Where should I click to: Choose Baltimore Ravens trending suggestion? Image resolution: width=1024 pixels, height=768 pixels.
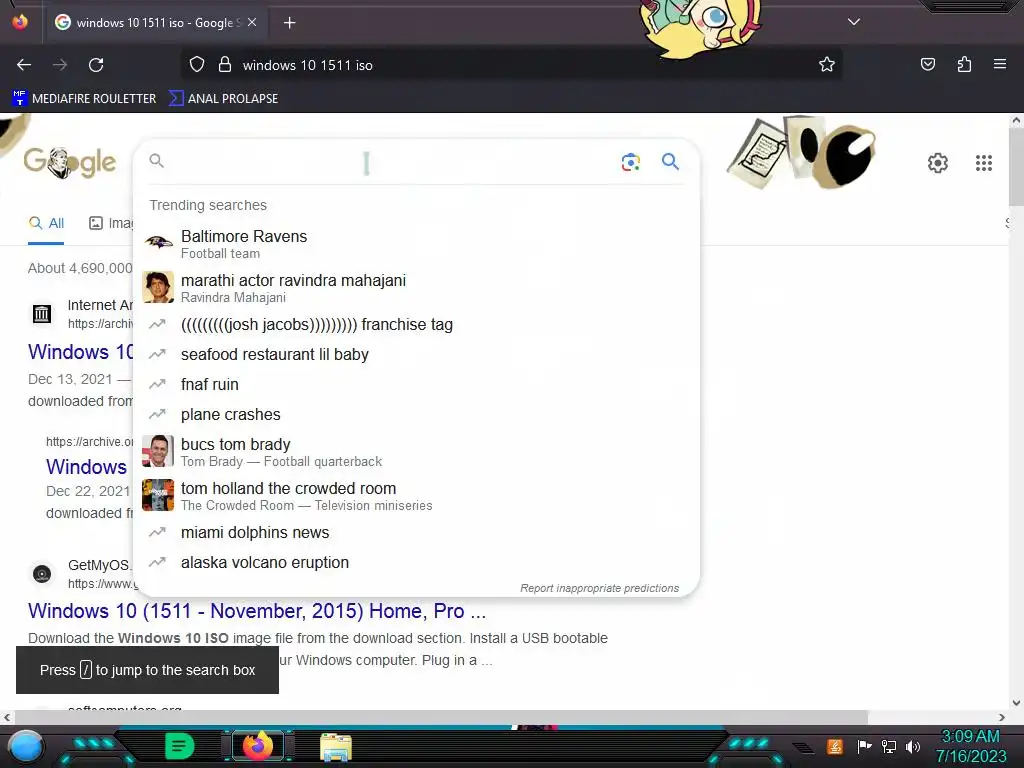point(416,244)
